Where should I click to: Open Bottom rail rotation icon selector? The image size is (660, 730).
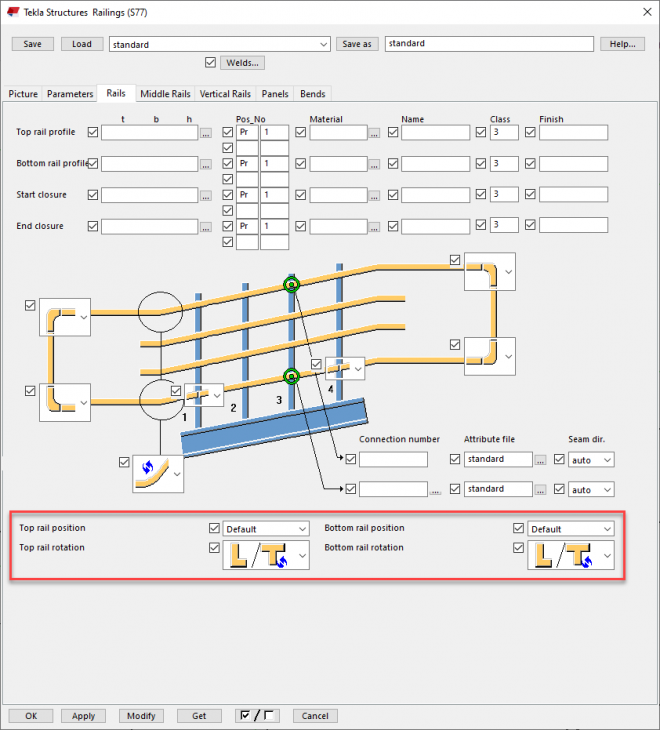click(x=571, y=555)
